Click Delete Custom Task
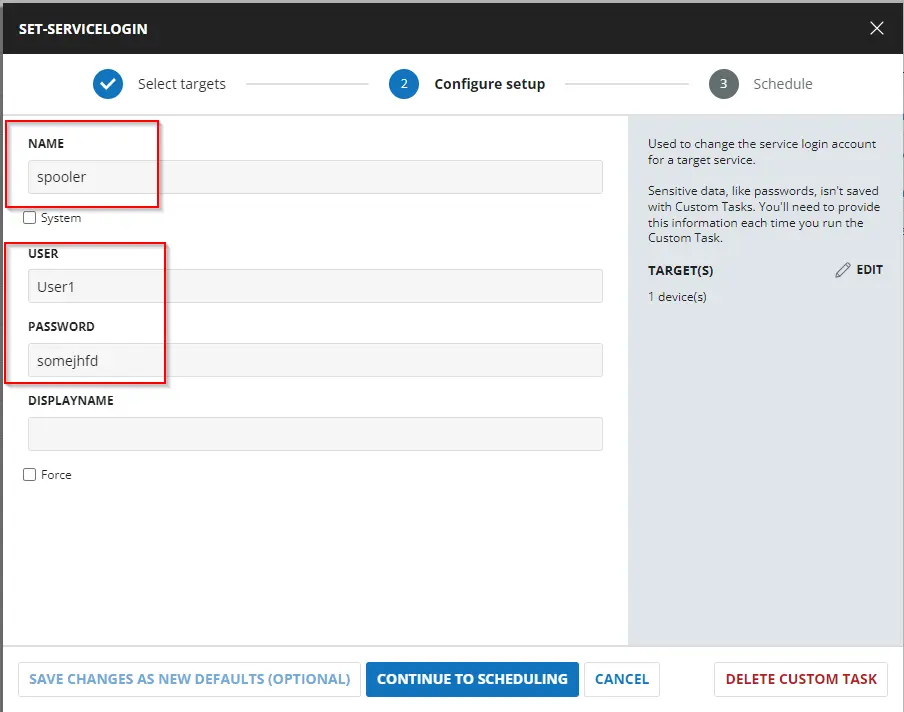 (800, 679)
